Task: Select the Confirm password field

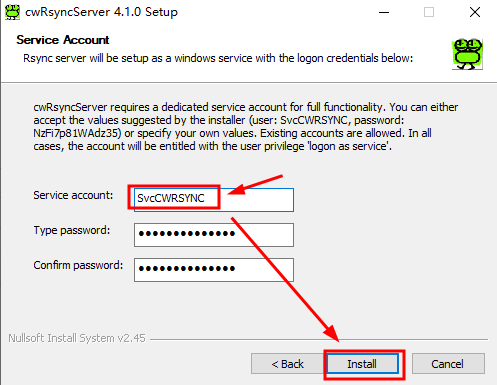Action: (214, 270)
